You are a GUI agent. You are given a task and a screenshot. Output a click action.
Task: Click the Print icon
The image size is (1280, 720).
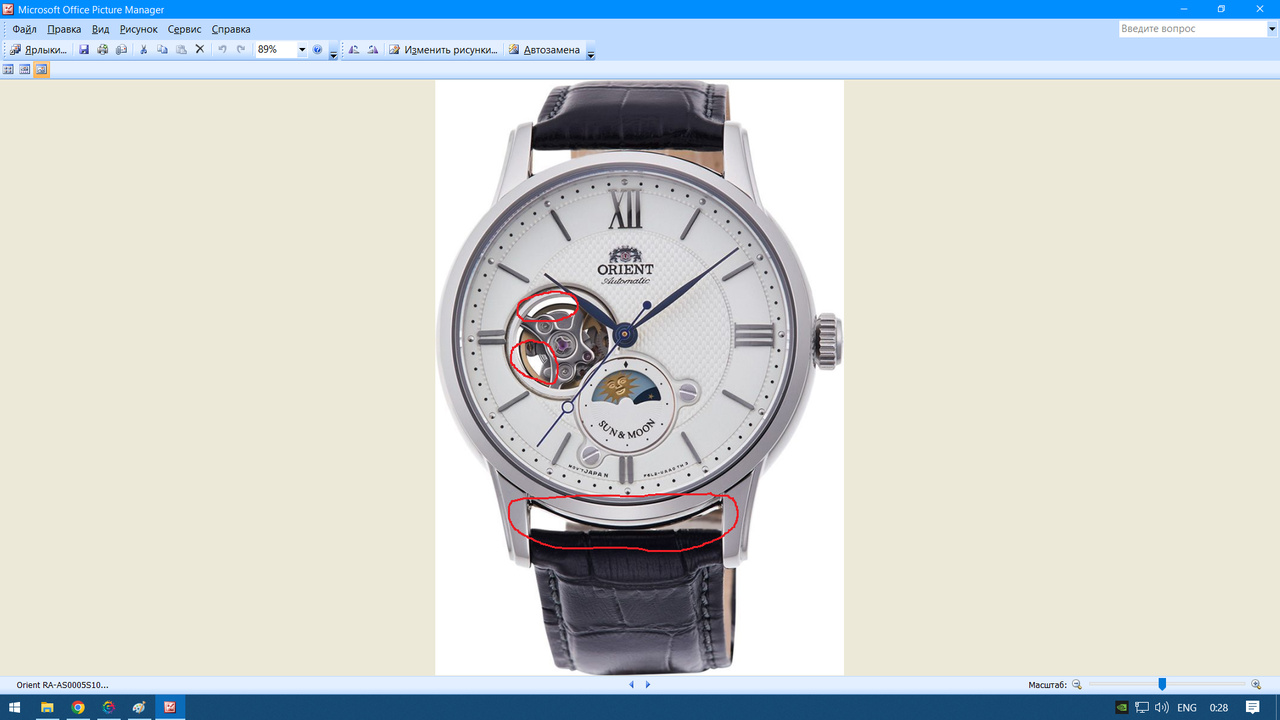tap(102, 49)
